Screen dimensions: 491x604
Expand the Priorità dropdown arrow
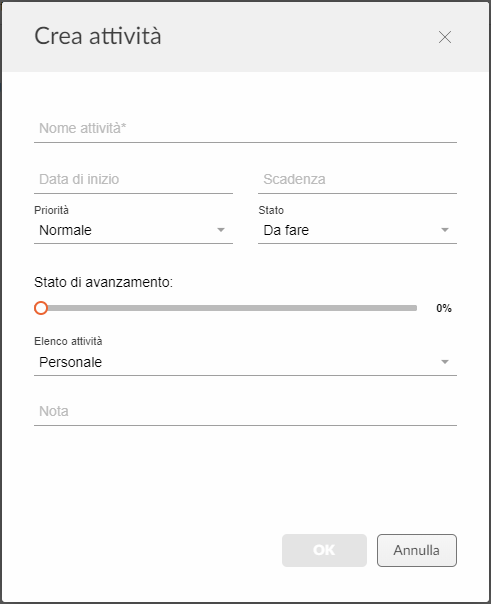[221, 230]
